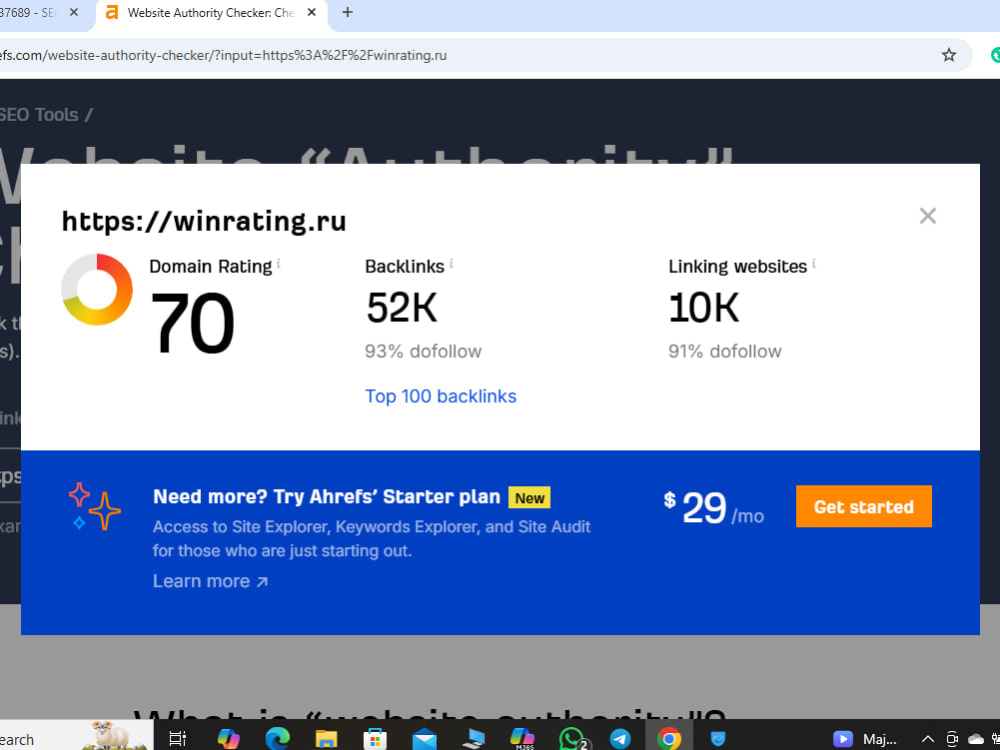Screen dimensions: 1000x750
Task: Show hidden system tray icons
Action: (x=928, y=739)
